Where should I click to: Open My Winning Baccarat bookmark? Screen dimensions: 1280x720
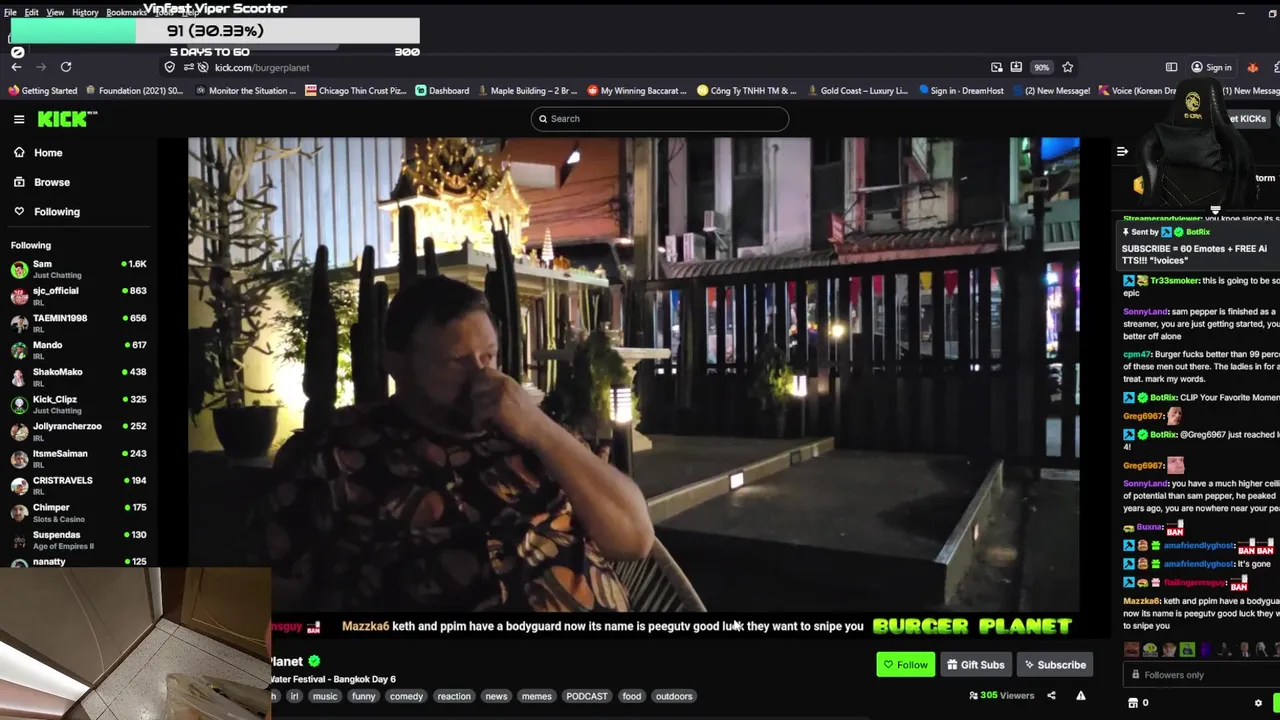(637, 91)
